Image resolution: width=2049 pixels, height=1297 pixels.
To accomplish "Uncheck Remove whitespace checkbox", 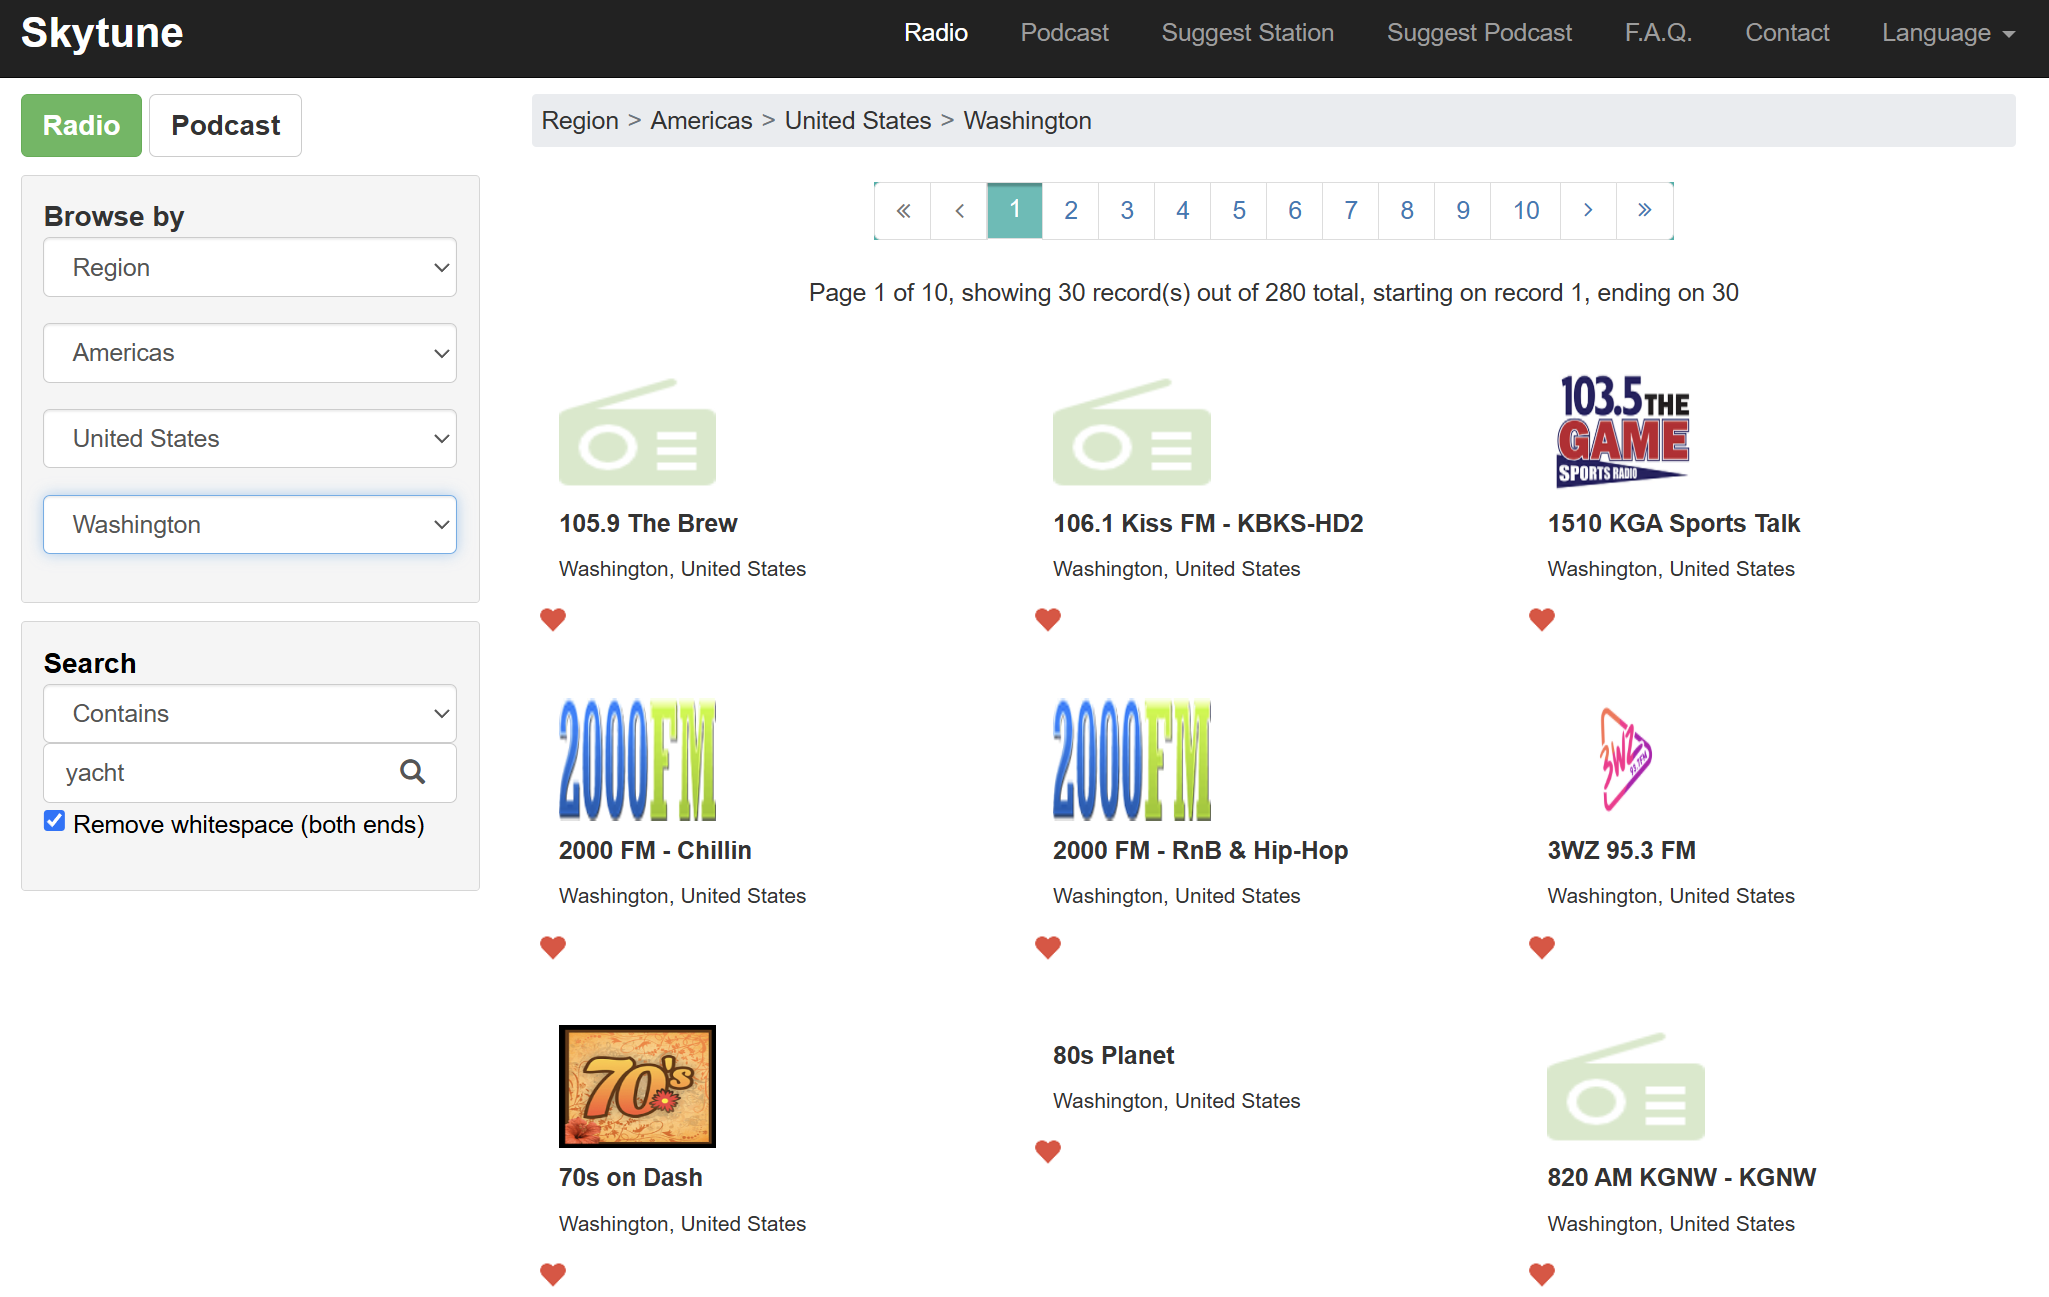I will [55, 821].
